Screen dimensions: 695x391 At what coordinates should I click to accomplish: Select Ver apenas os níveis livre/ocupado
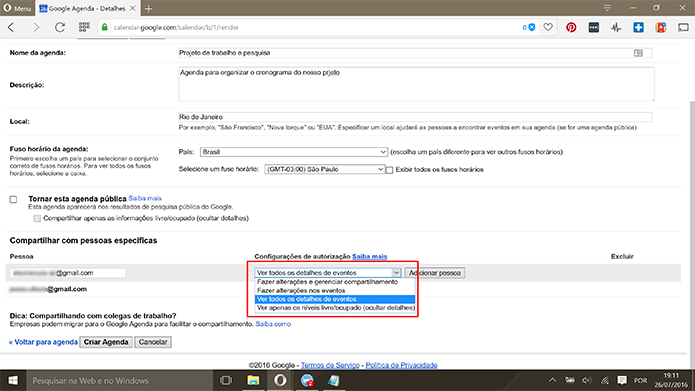pyautogui.click(x=336, y=308)
